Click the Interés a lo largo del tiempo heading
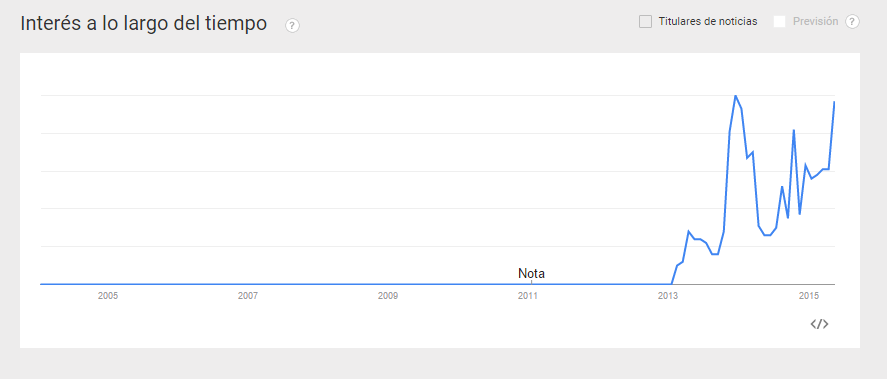 coord(144,24)
